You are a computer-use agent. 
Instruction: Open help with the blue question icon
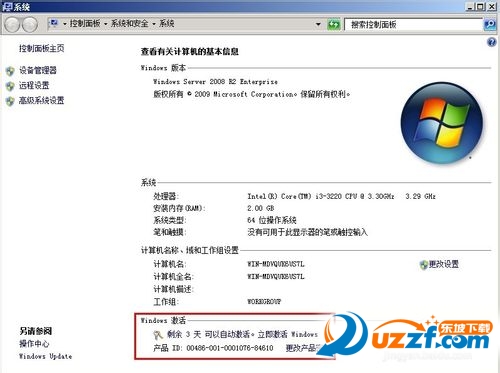coord(491,42)
